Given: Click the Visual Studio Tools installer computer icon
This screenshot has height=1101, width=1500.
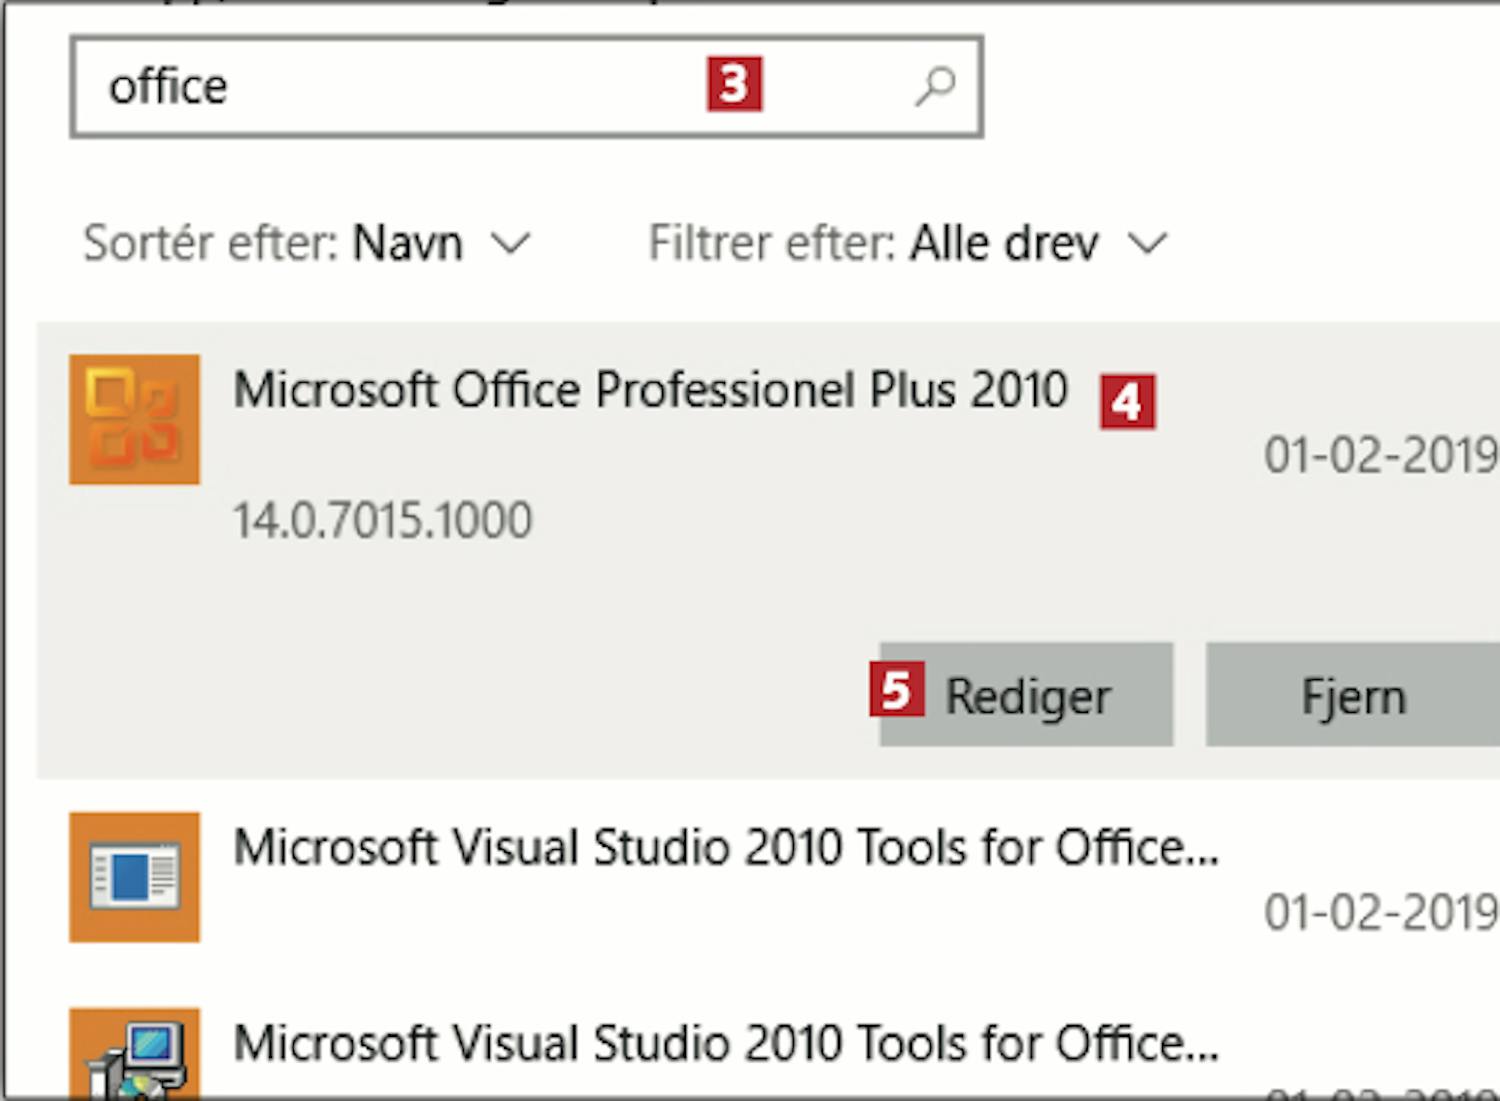Looking at the screenshot, I should 134,1054.
